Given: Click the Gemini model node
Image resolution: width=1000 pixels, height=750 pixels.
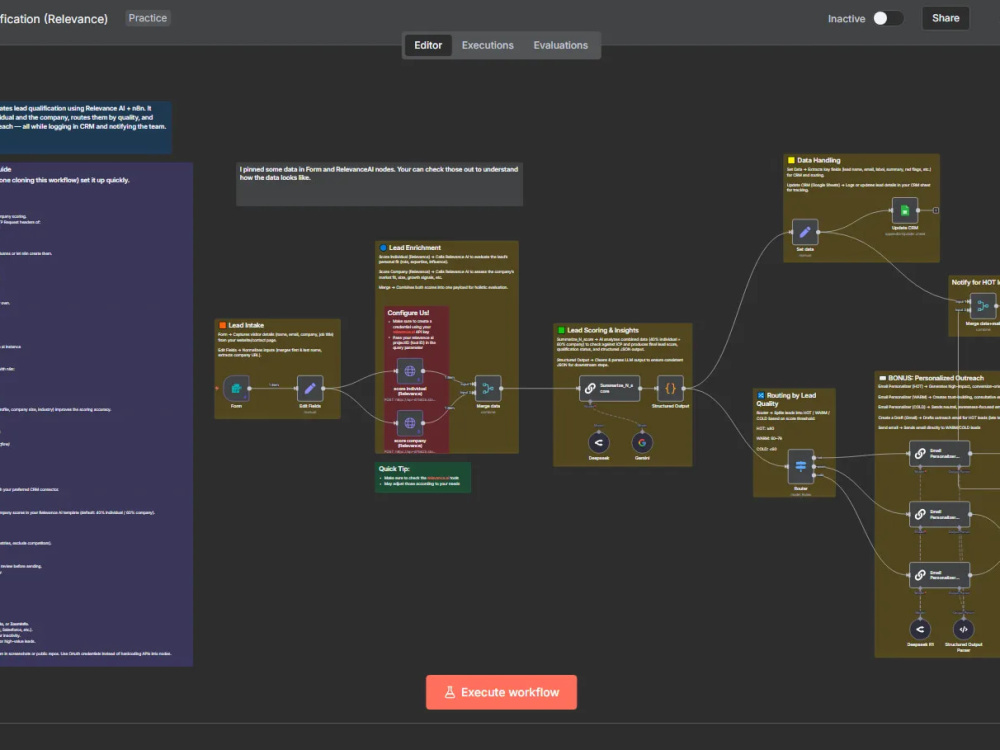Looking at the screenshot, I should pyautogui.click(x=642, y=443).
